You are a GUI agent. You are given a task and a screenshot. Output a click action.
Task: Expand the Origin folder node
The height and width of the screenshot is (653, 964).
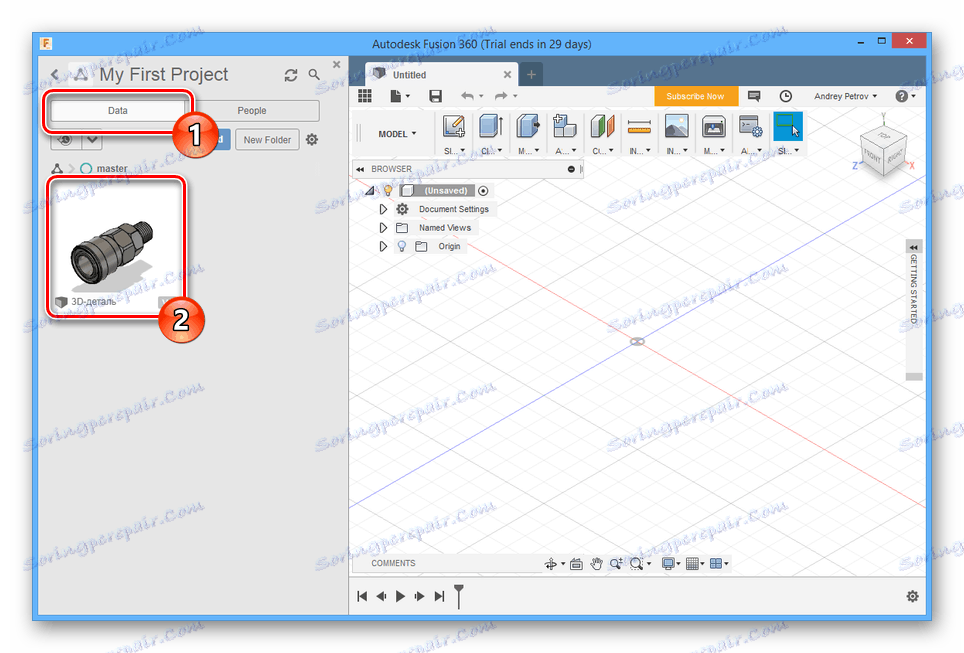tap(383, 246)
